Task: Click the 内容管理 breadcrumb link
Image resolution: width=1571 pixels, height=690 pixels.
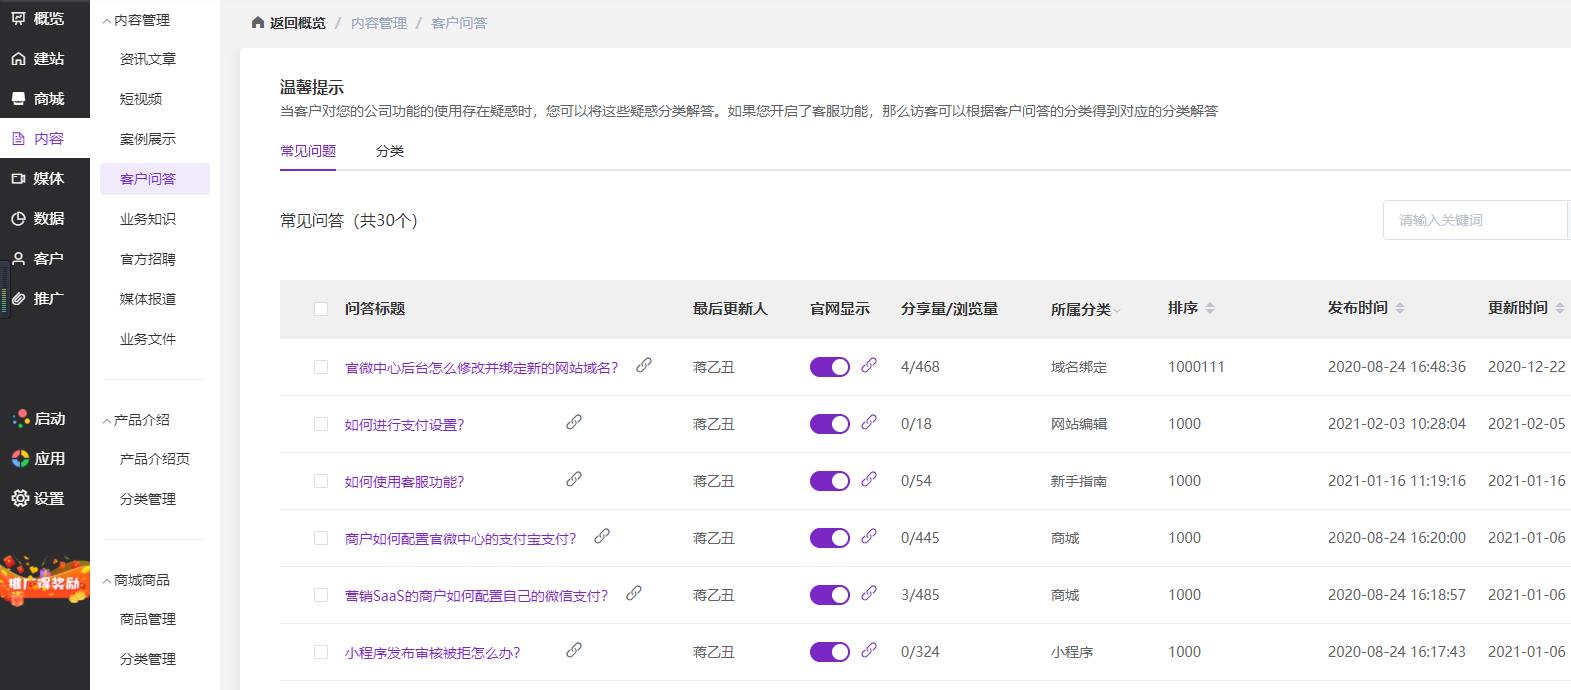Action: tap(379, 23)
